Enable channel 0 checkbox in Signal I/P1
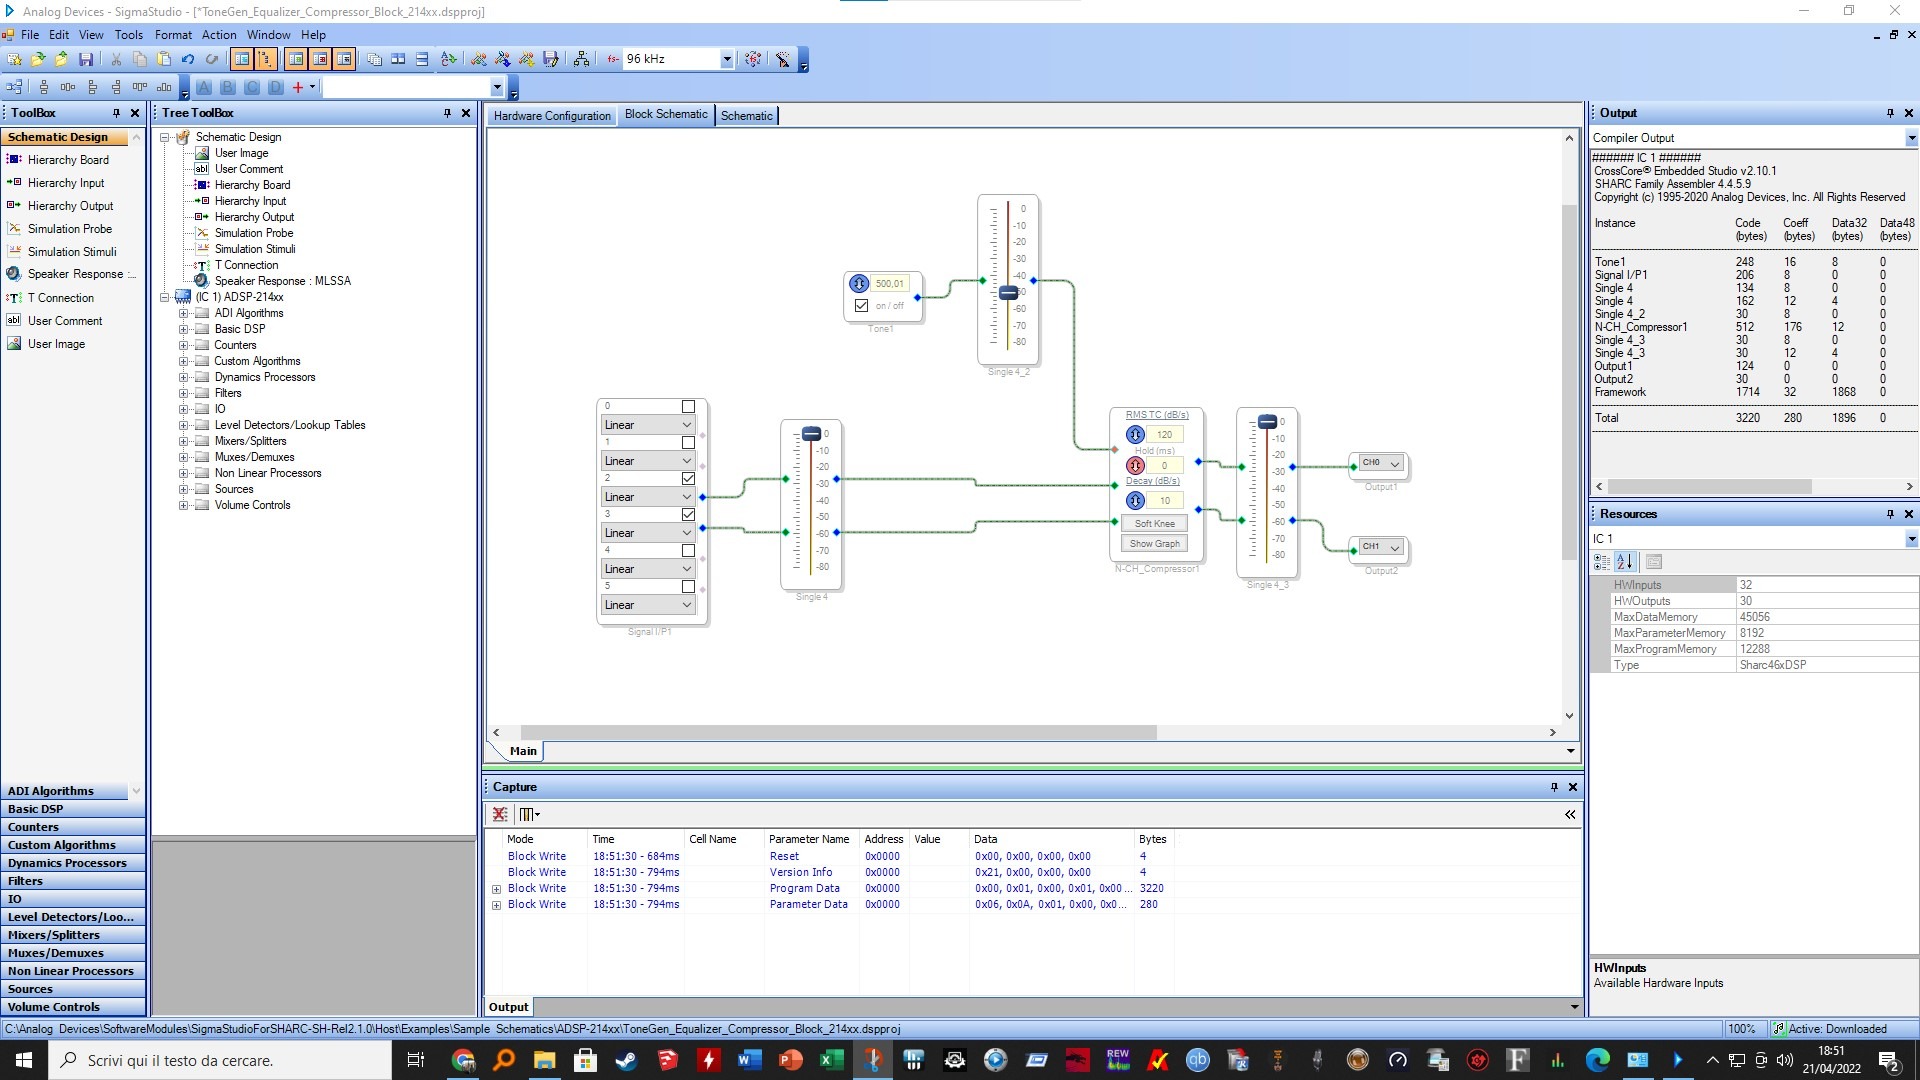The height and width of the screenshot is (1080, 1920). pyautogui.click(x=688, y=407)
